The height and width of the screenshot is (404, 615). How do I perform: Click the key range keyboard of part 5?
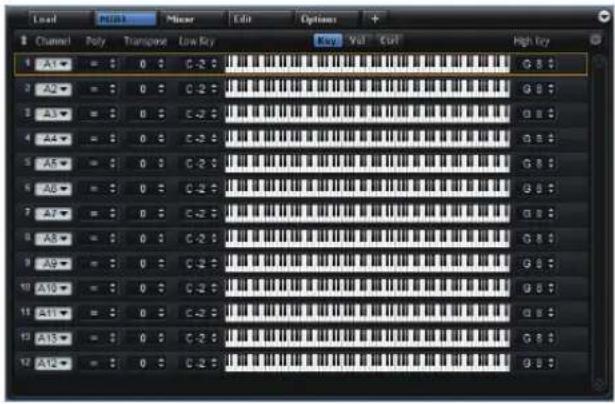368,164
